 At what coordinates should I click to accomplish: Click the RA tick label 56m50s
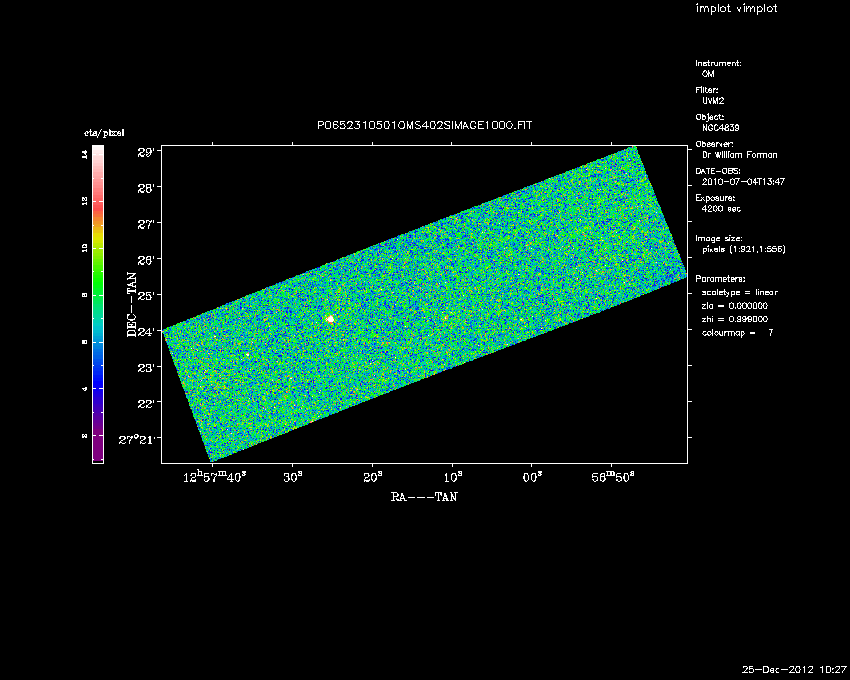click(613, 477)
